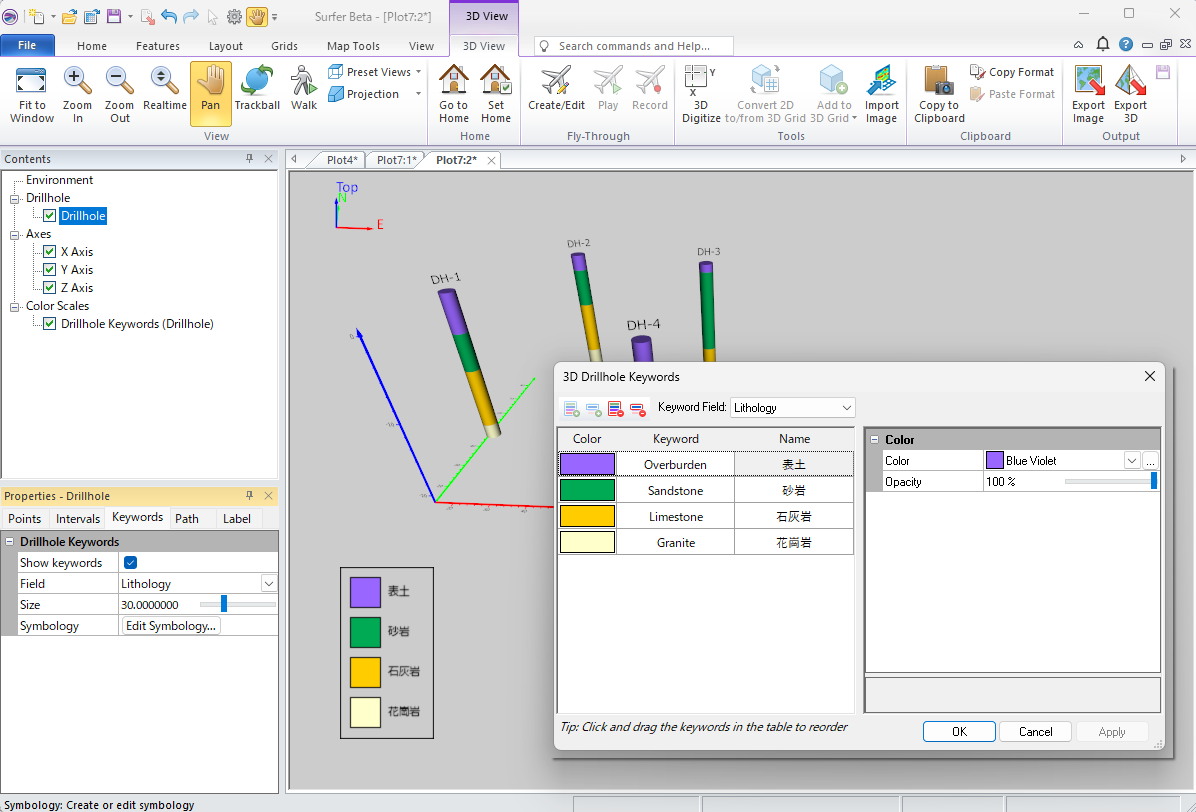Click the Edit Symbology button
The image size is (1196, 812).
click(170, 626)
